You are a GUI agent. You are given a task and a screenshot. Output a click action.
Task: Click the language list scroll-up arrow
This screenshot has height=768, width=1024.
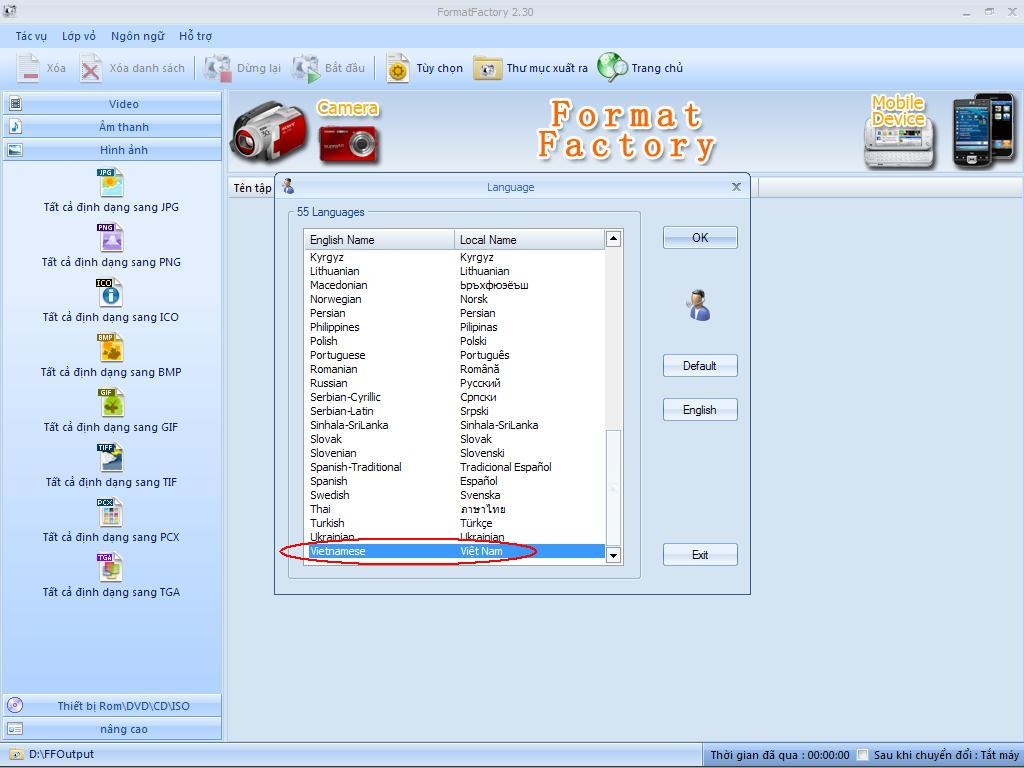(x=613, y=238)
